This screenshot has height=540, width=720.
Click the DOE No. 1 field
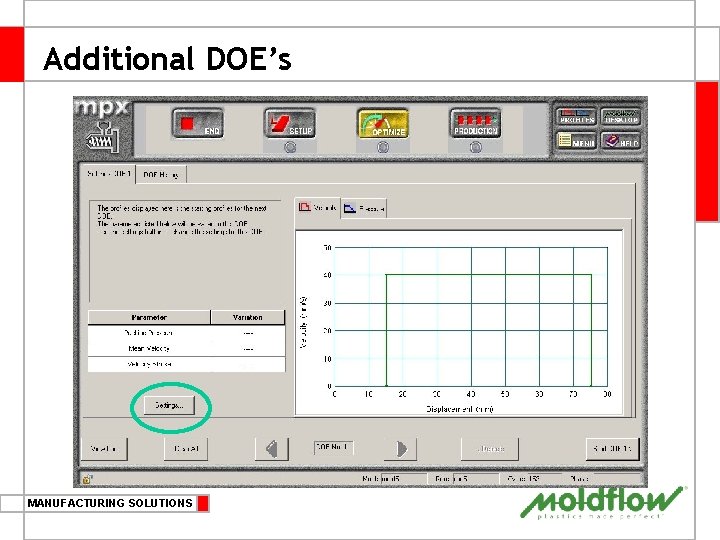tap(334, 447)
